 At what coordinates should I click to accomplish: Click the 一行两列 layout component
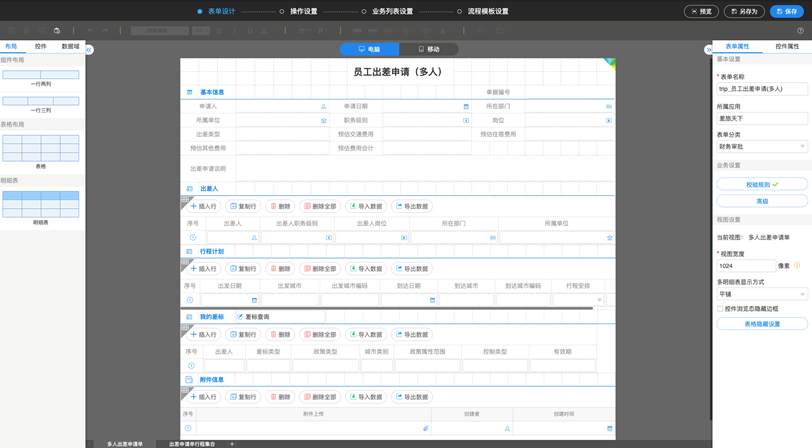pyautogui.click(x=41, y=75)
